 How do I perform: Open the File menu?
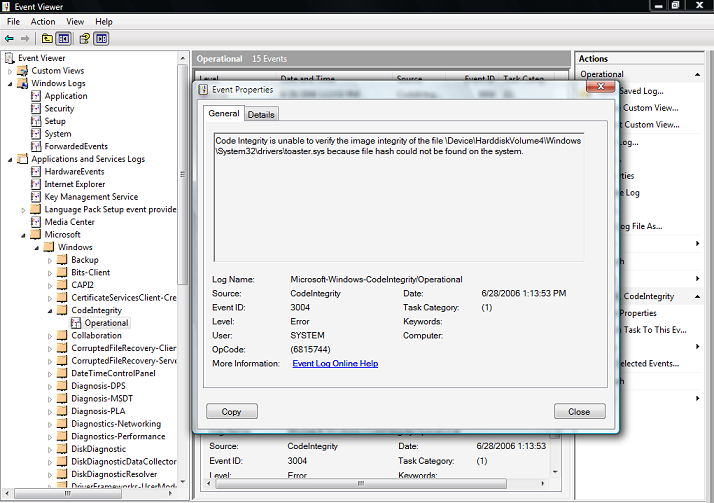pos(13,22)
